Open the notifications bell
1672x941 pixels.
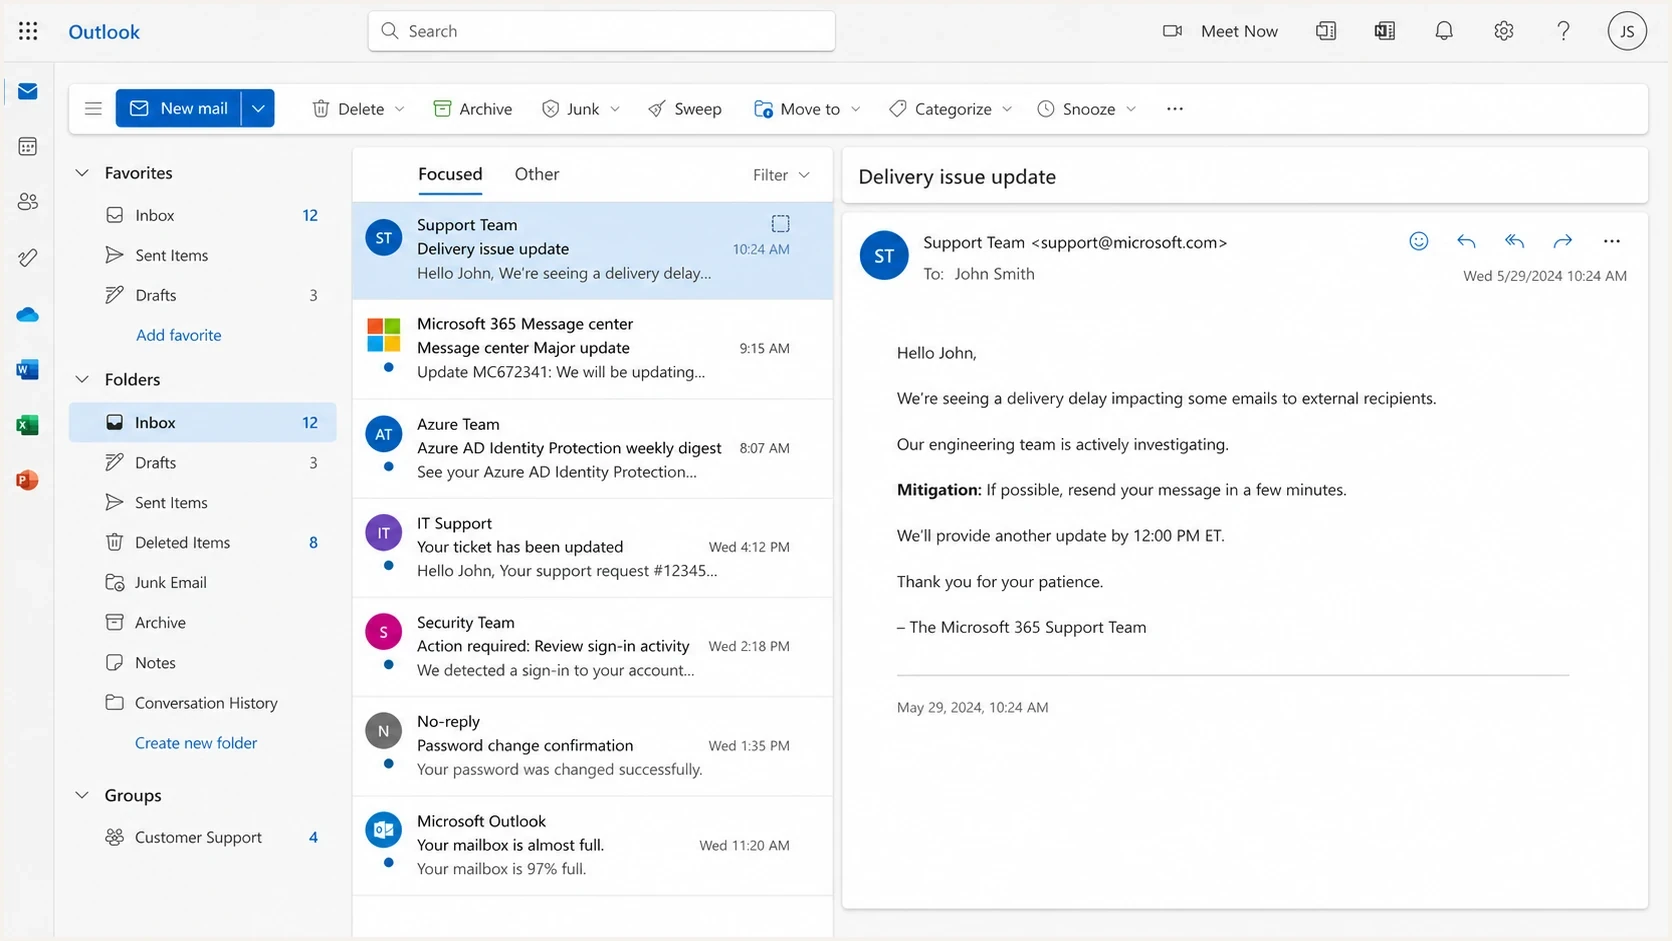pyautogui.click(x=1444, y=31)
